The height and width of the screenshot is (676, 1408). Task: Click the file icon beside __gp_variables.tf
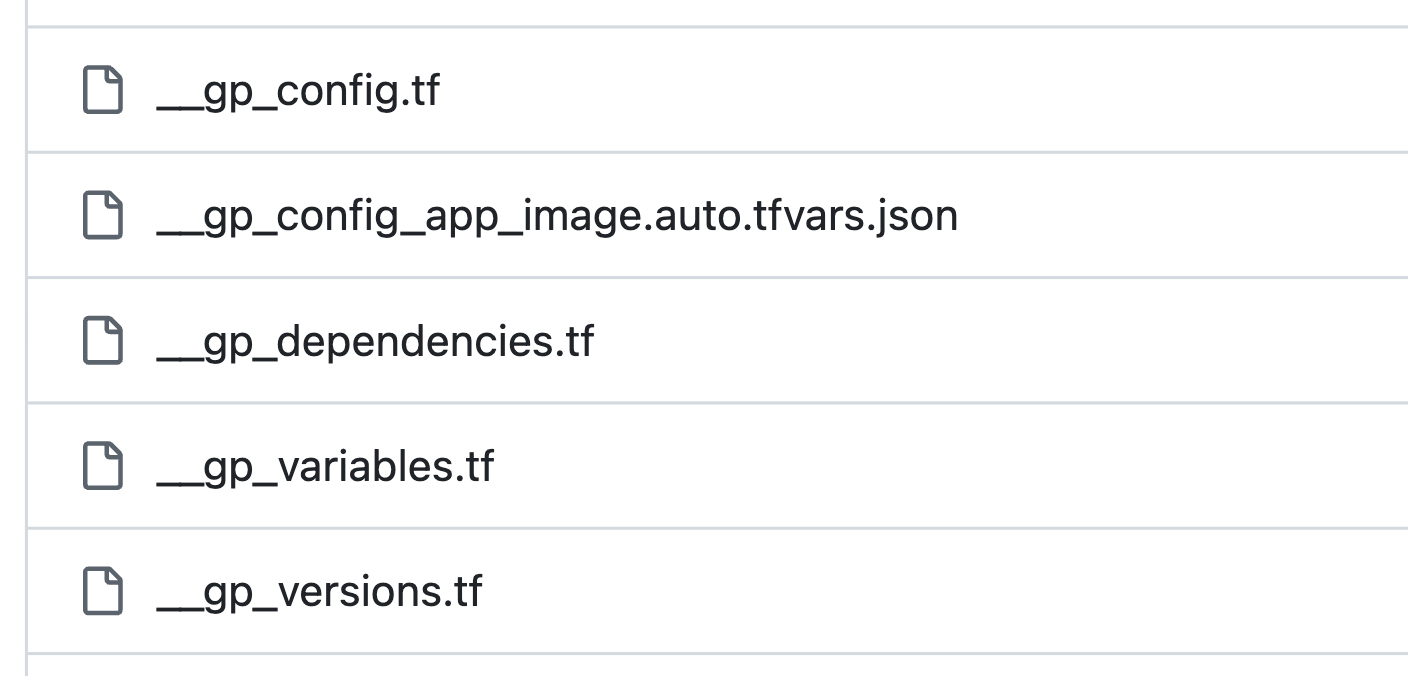pyautogui.click(x=103, y=466)
